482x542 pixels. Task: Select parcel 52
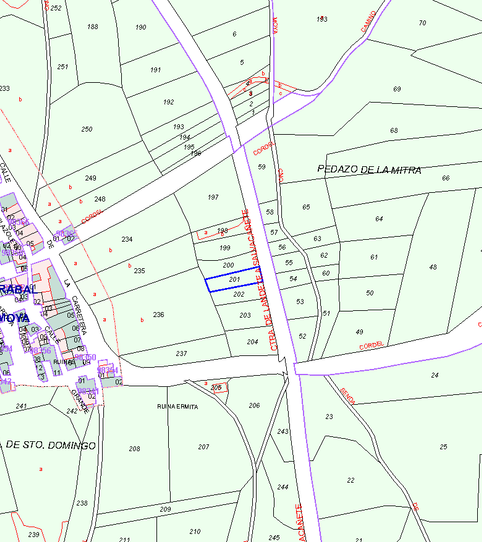pyautogui.click(x=302, y=336)
